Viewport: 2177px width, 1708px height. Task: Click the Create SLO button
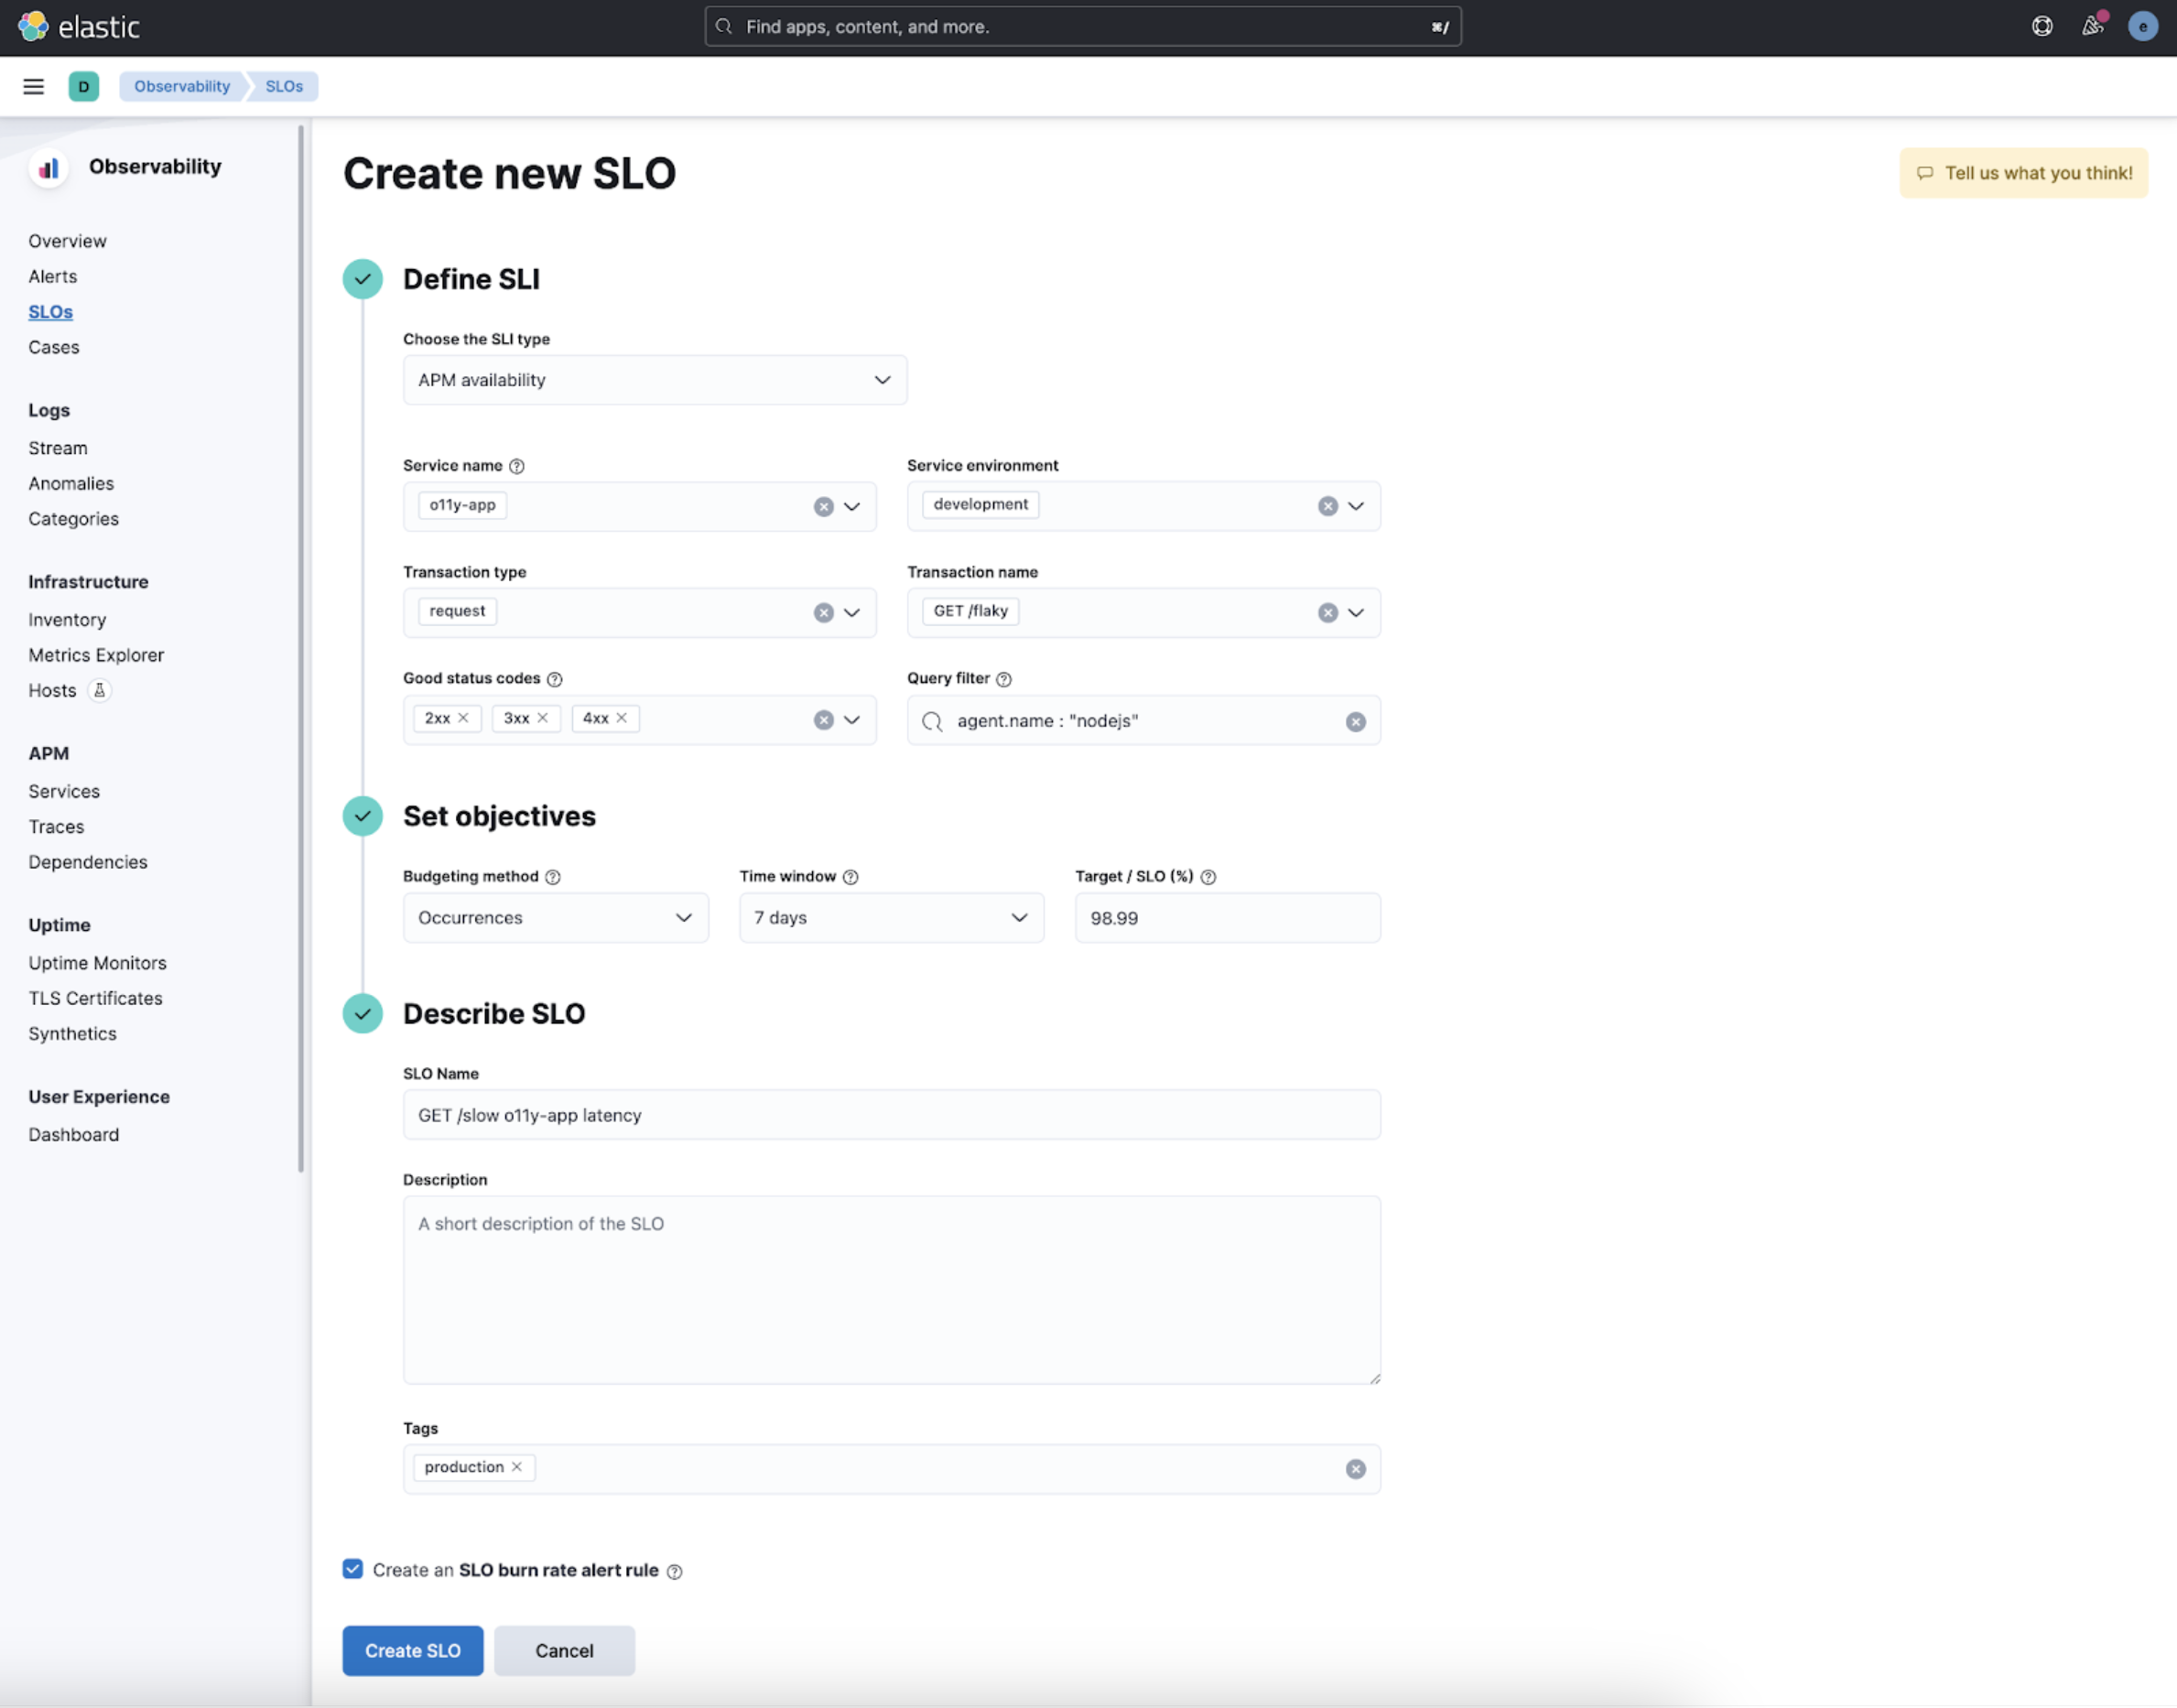412,1649
